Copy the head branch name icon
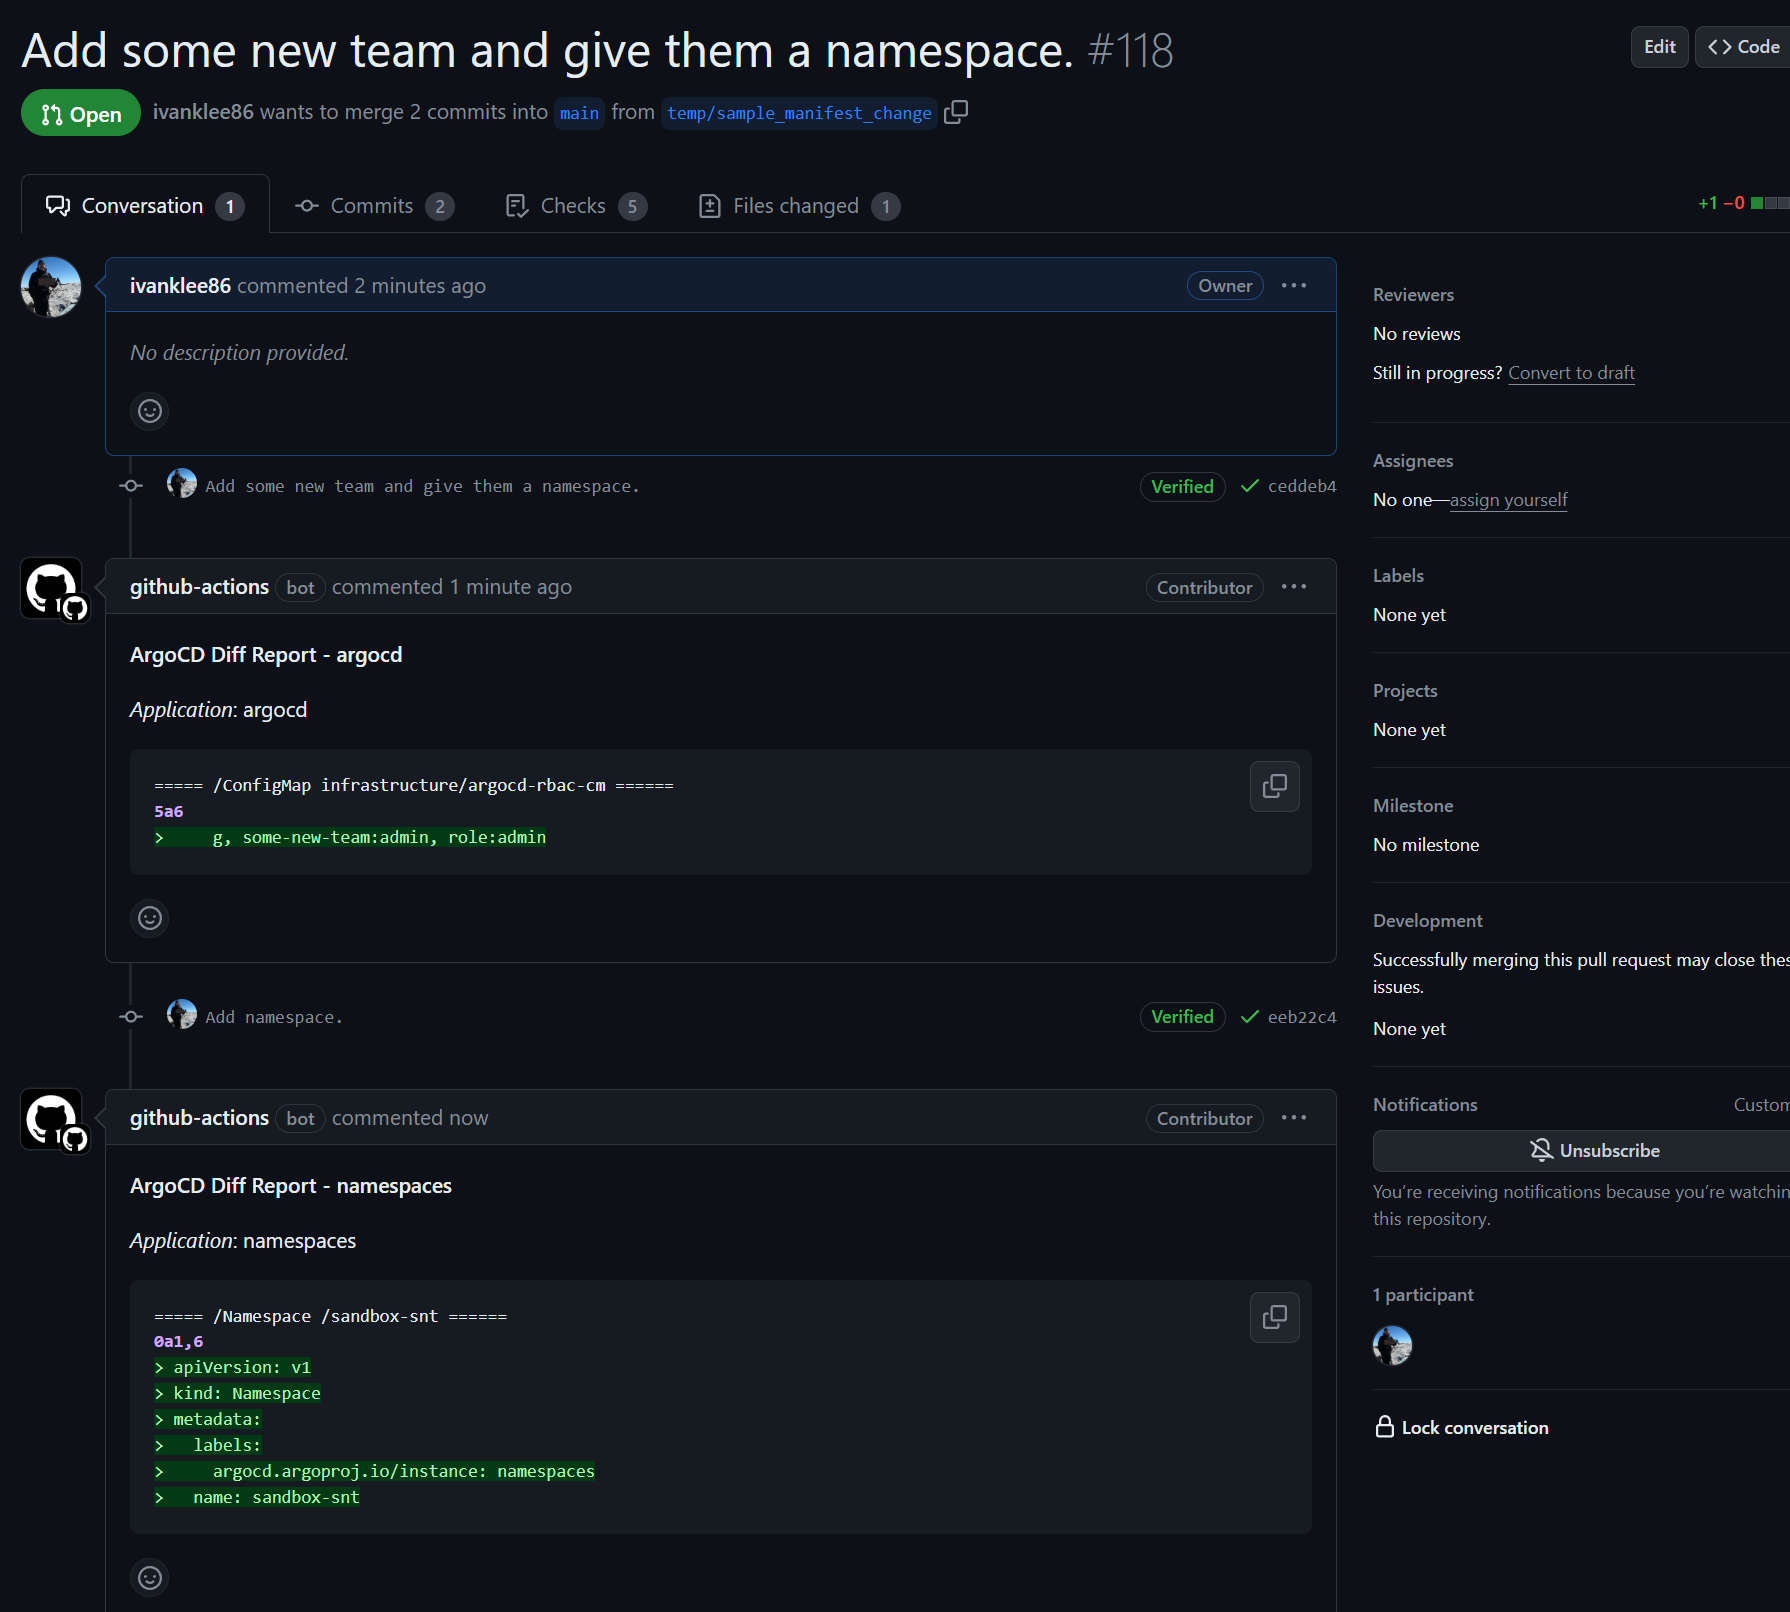 [x=956, y=112]
